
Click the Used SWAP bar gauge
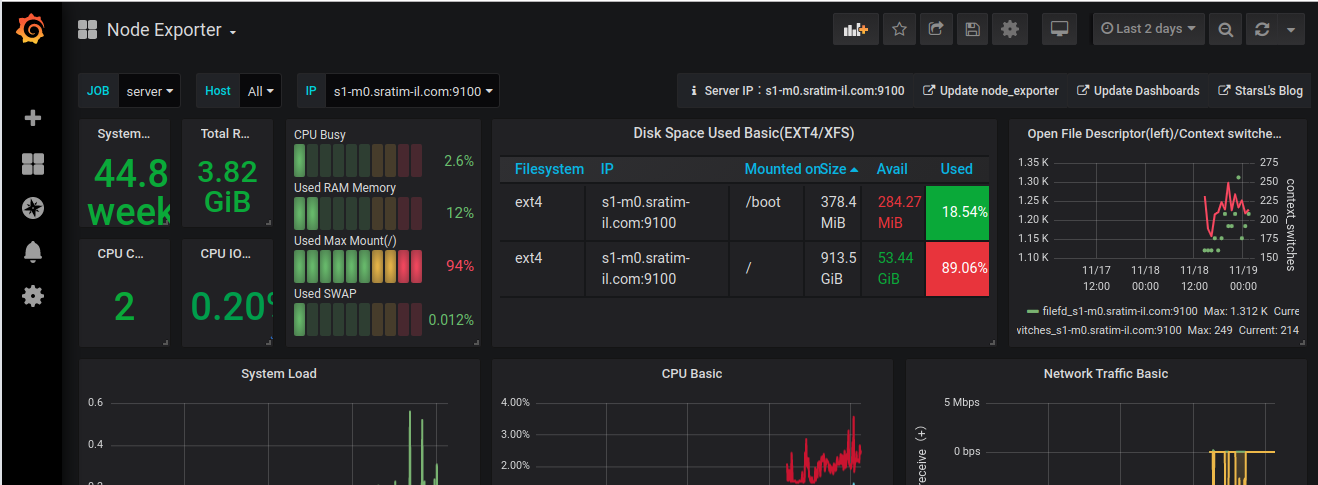[360, 319]
